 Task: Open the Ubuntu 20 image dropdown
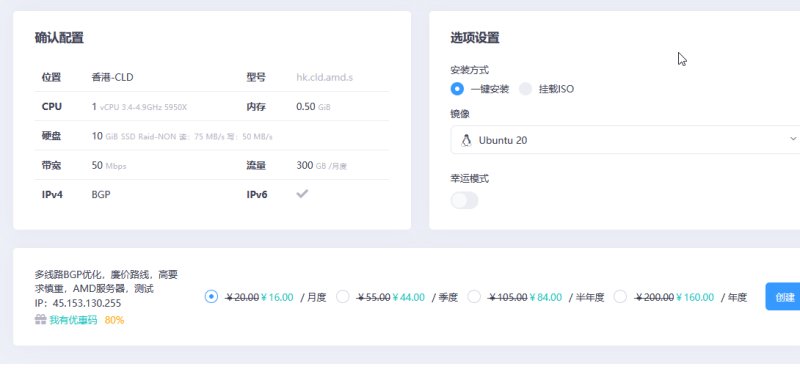pos(626,140)
